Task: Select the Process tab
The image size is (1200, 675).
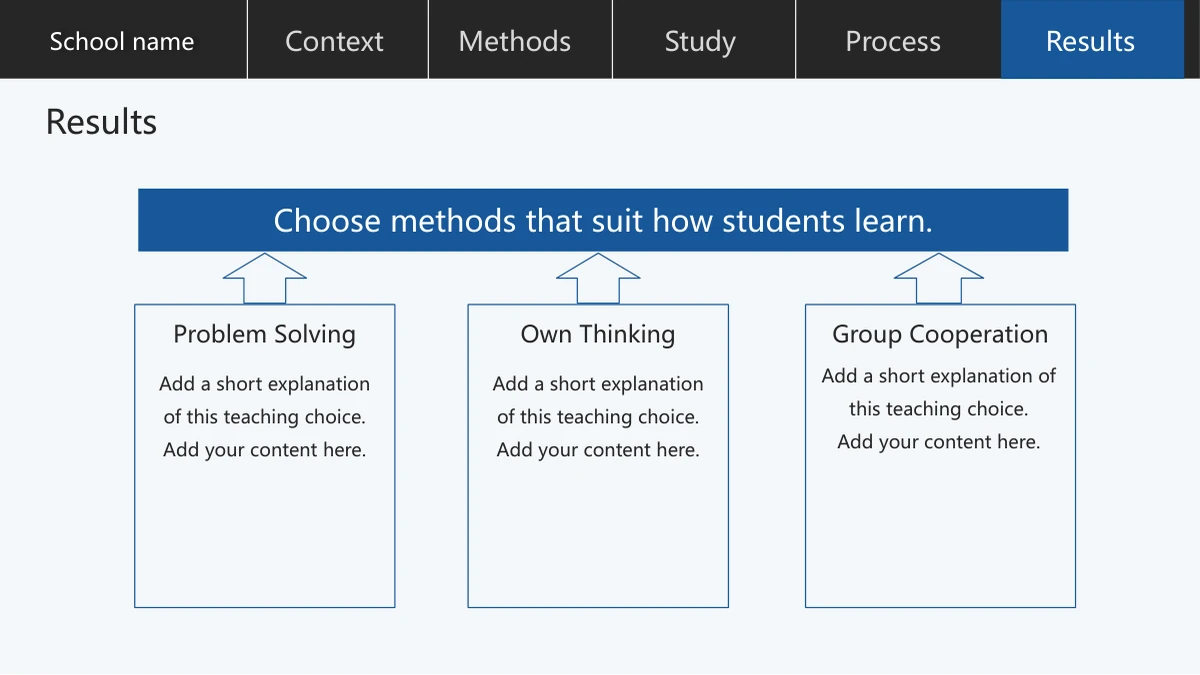Action: coord(898,40)
